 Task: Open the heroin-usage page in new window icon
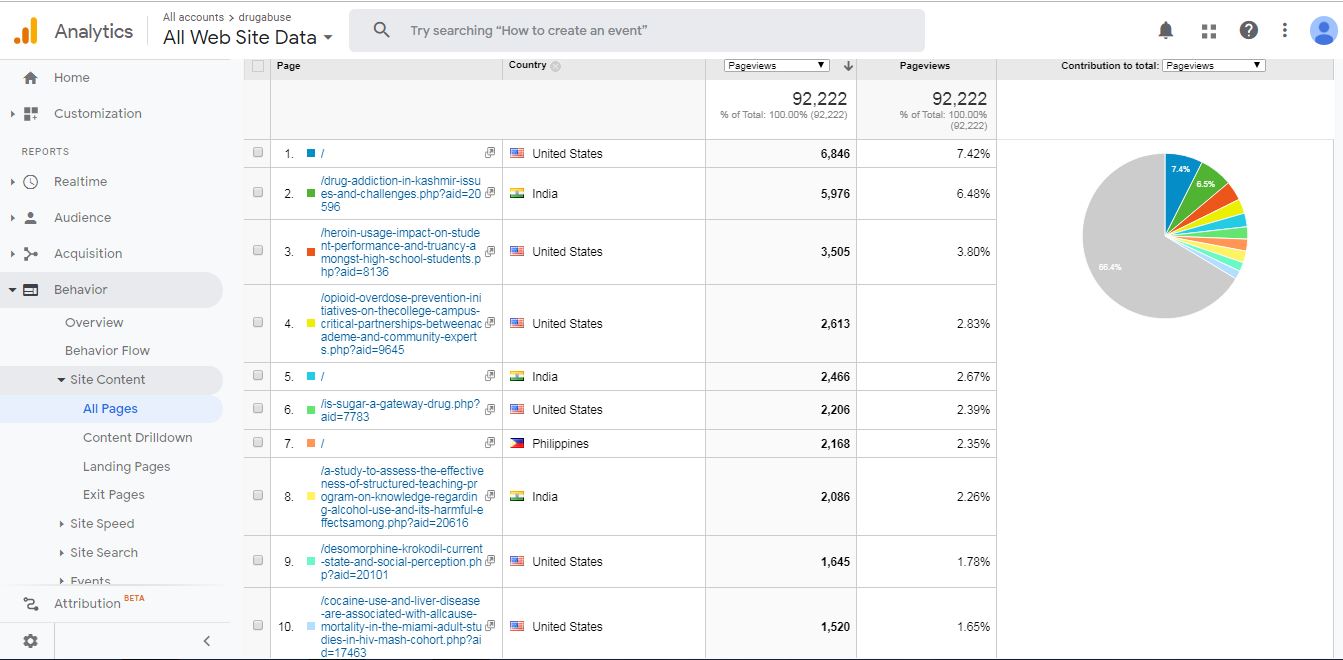point(490,252)
